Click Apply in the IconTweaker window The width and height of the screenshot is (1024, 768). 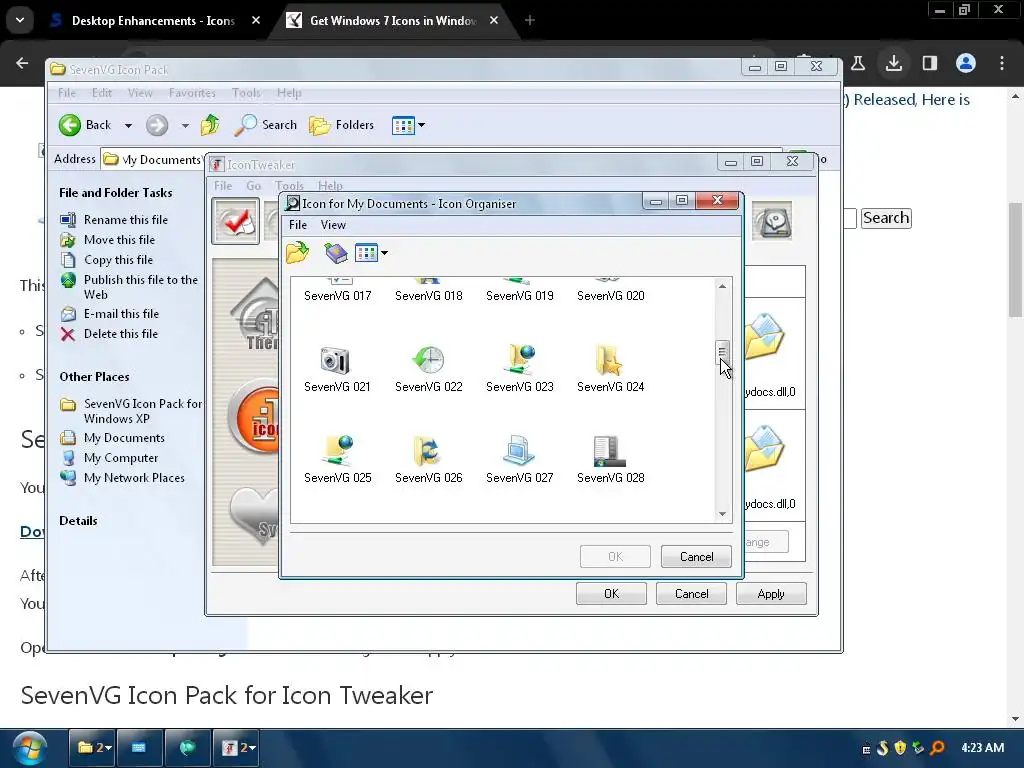click(x=771, y=594)
